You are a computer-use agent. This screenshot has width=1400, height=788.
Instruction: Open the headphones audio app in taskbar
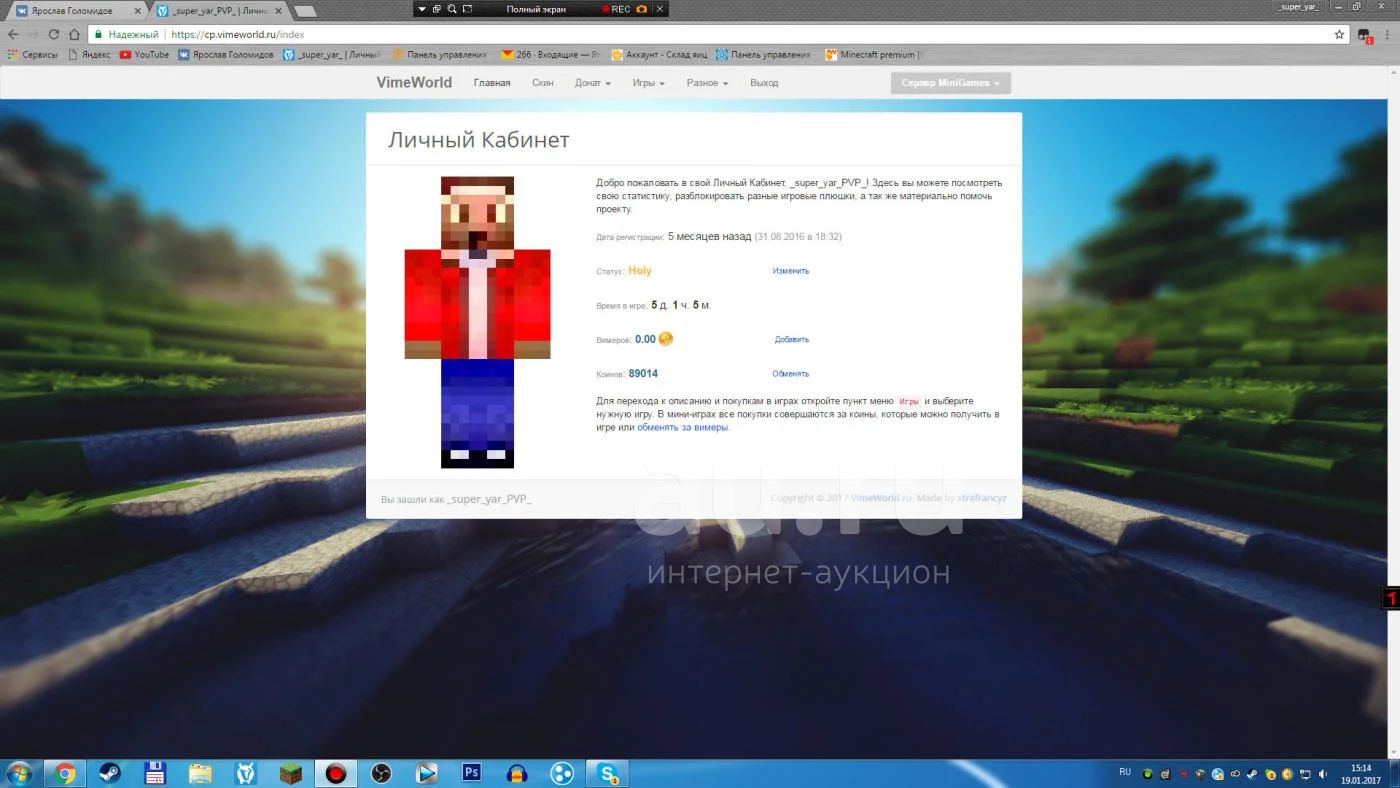point(517,773)
